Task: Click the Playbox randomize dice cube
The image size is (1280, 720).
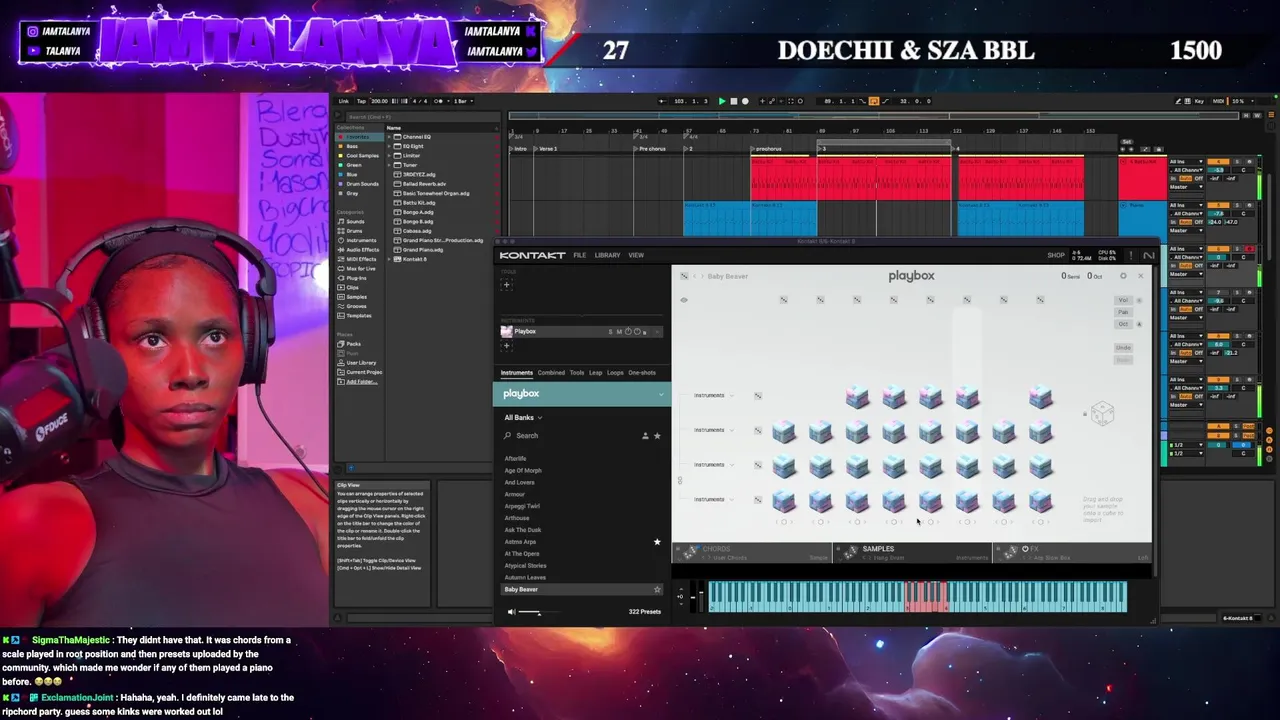Action: (1102, 414)
